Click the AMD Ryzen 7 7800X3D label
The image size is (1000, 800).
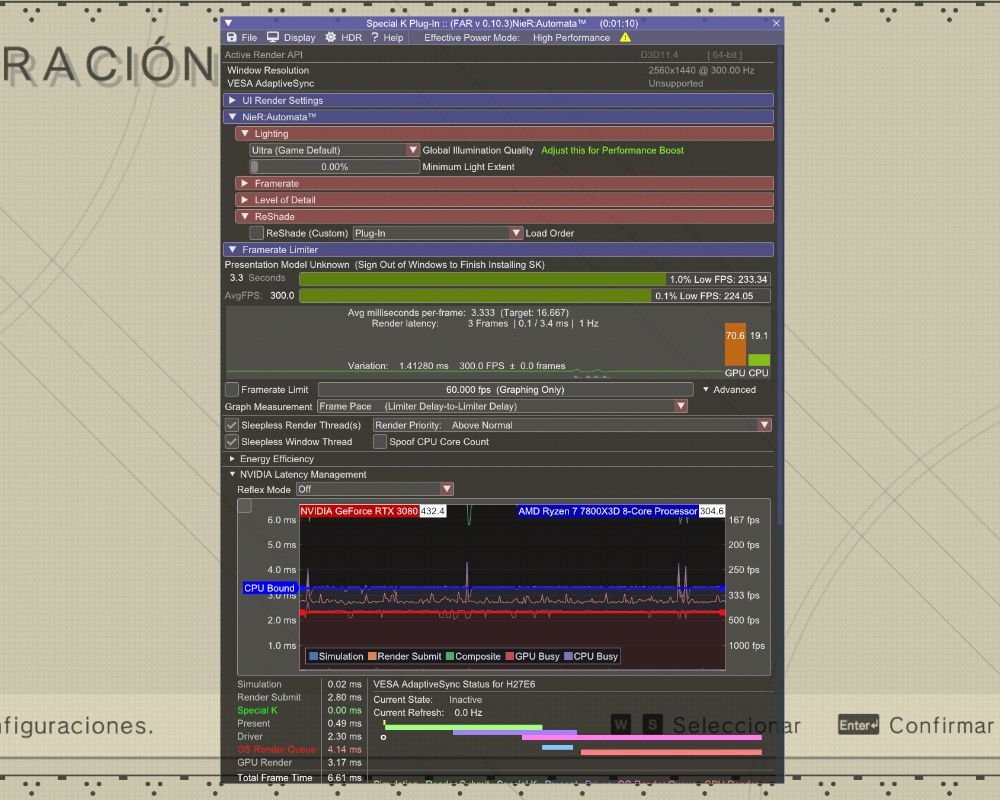point(607,511)
